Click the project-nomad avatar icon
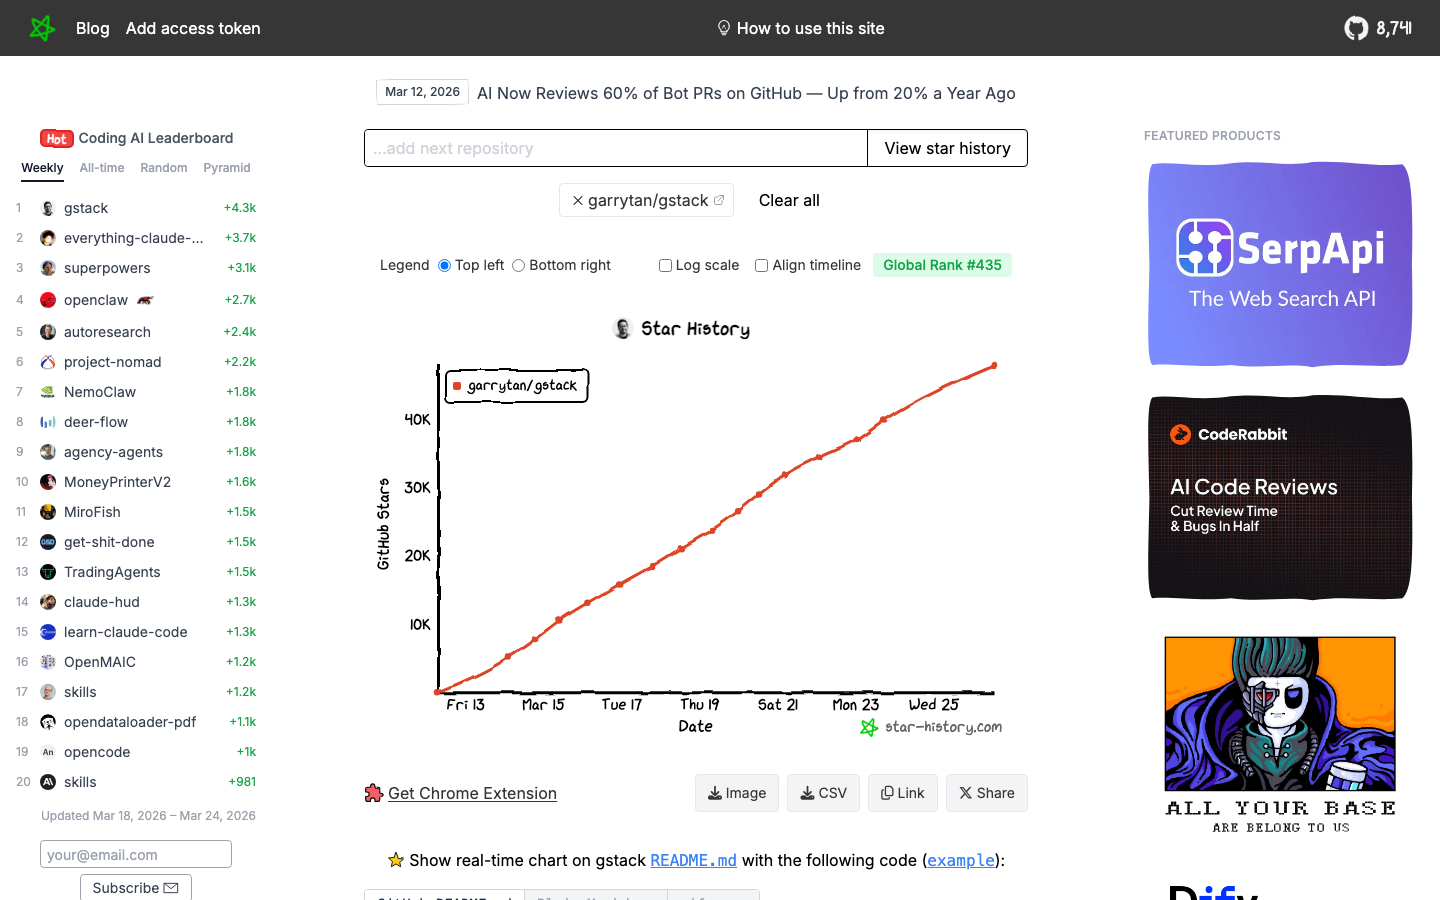Screen dimensions: 1440x900 (47, 362)
